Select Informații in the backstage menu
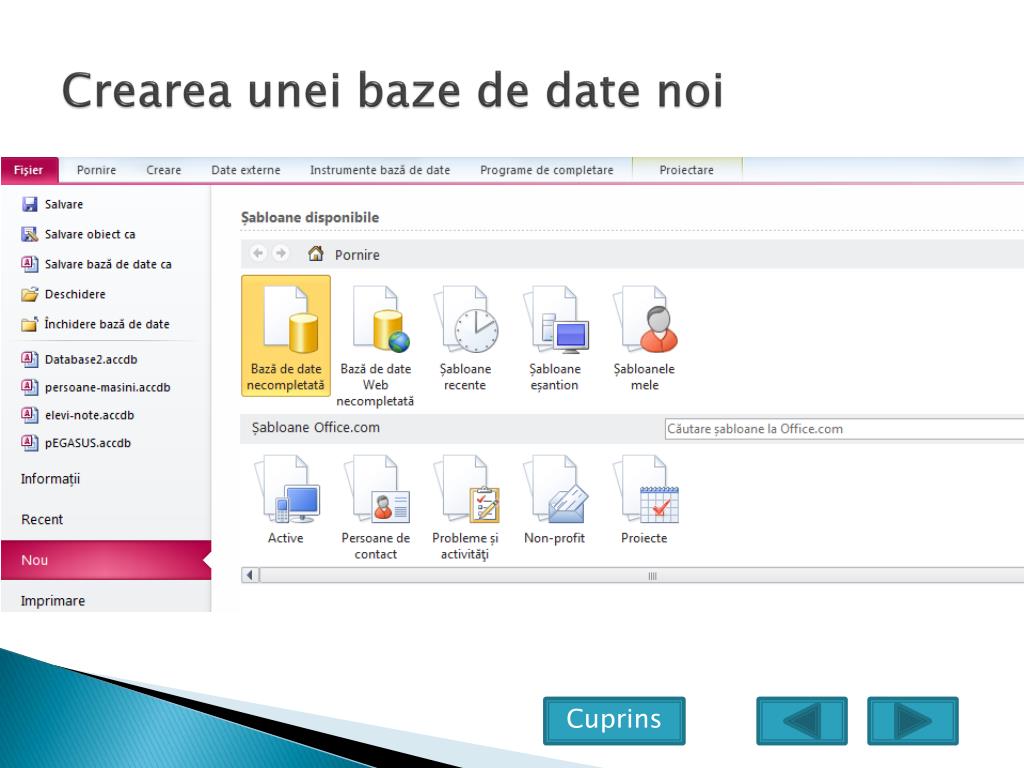1024x768 pixels. (x=50, y=479)
